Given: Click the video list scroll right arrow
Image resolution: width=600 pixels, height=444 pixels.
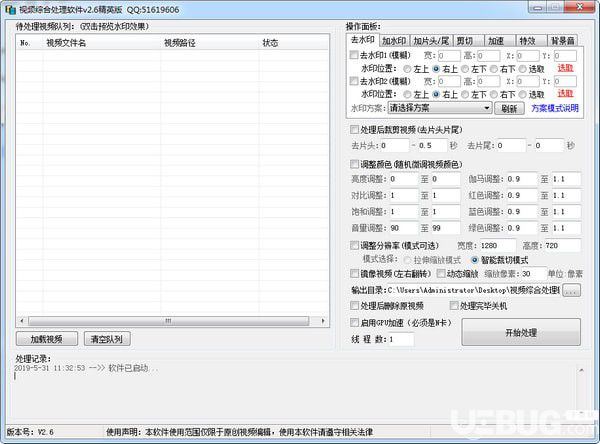Looking at the screenshot, I should (x=323, y=321).
